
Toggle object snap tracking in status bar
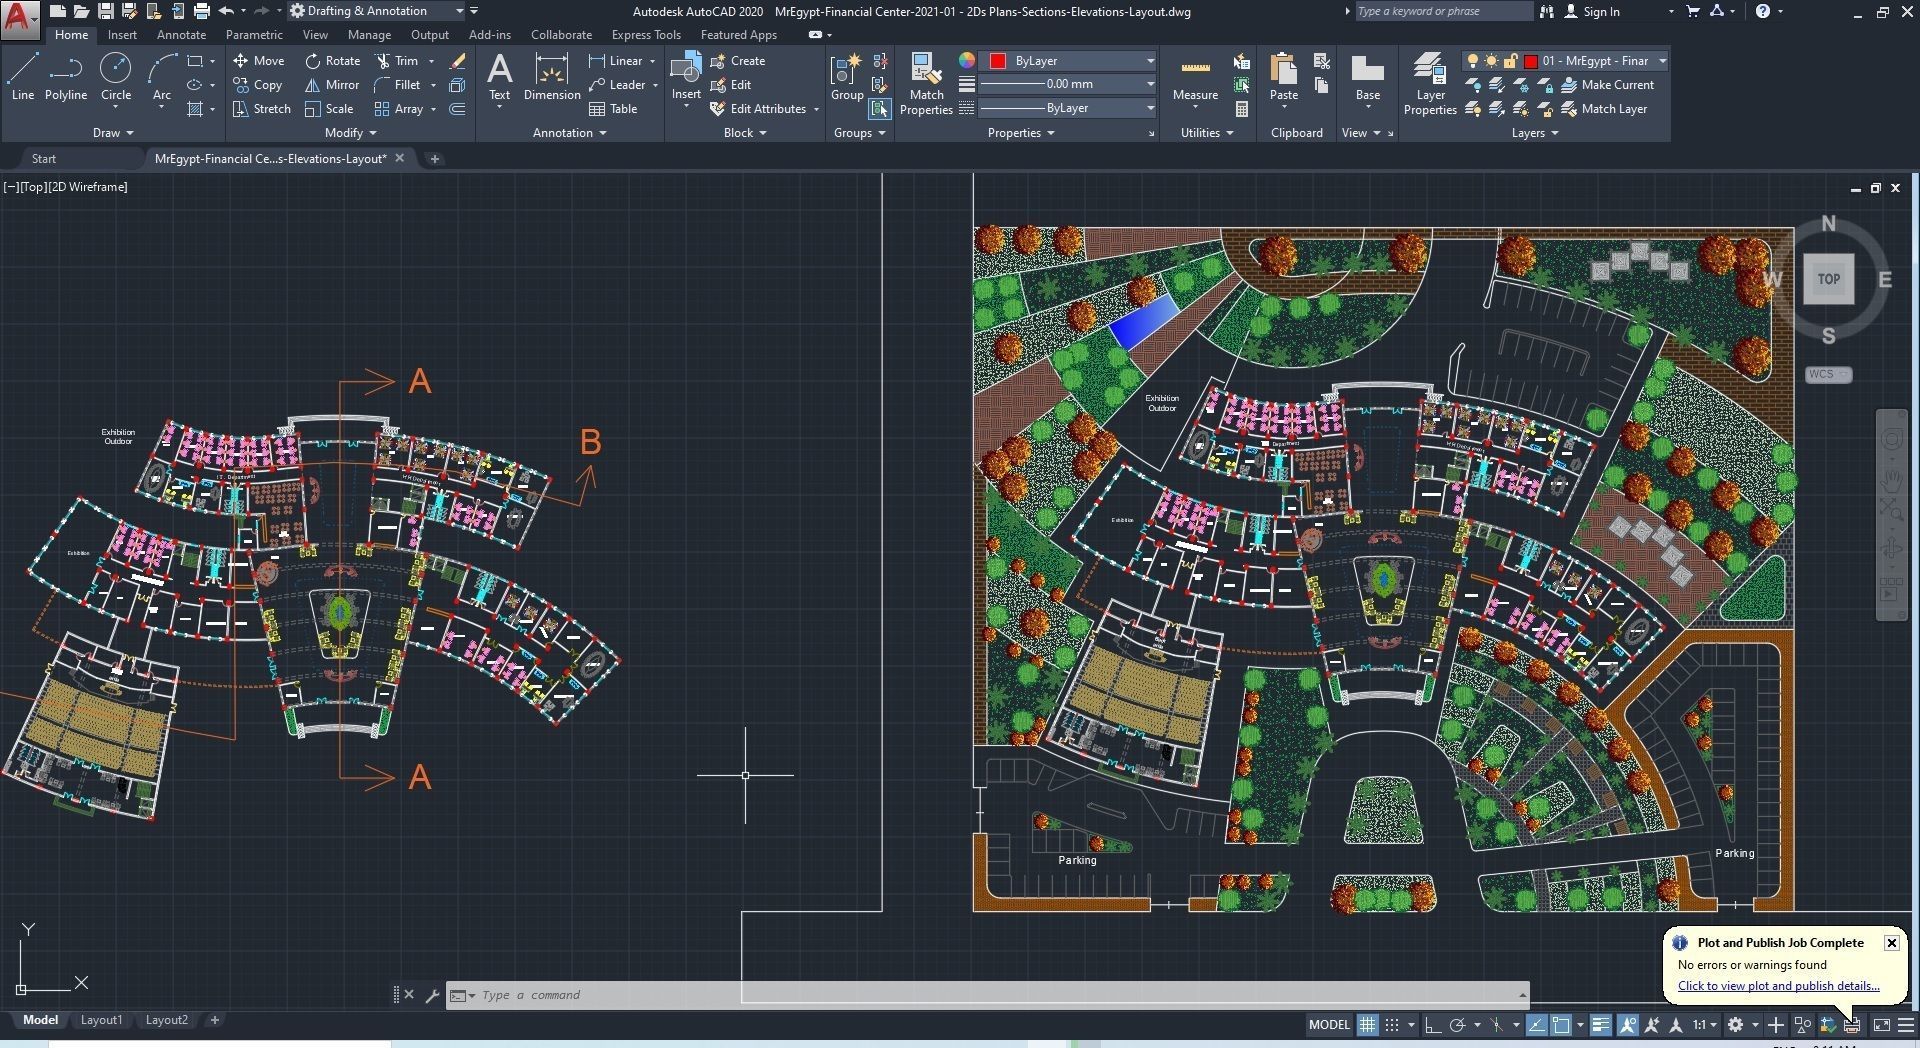coord(1537,1025)
